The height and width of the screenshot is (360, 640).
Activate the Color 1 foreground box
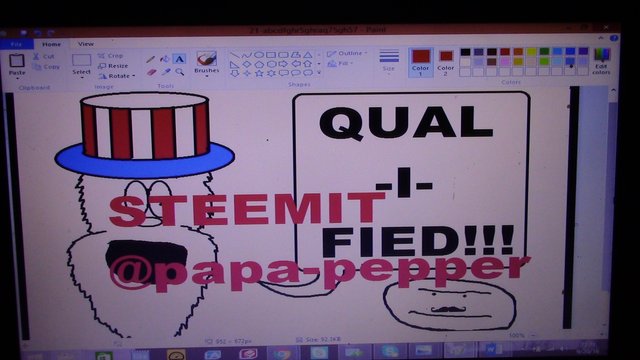point(420,62)
